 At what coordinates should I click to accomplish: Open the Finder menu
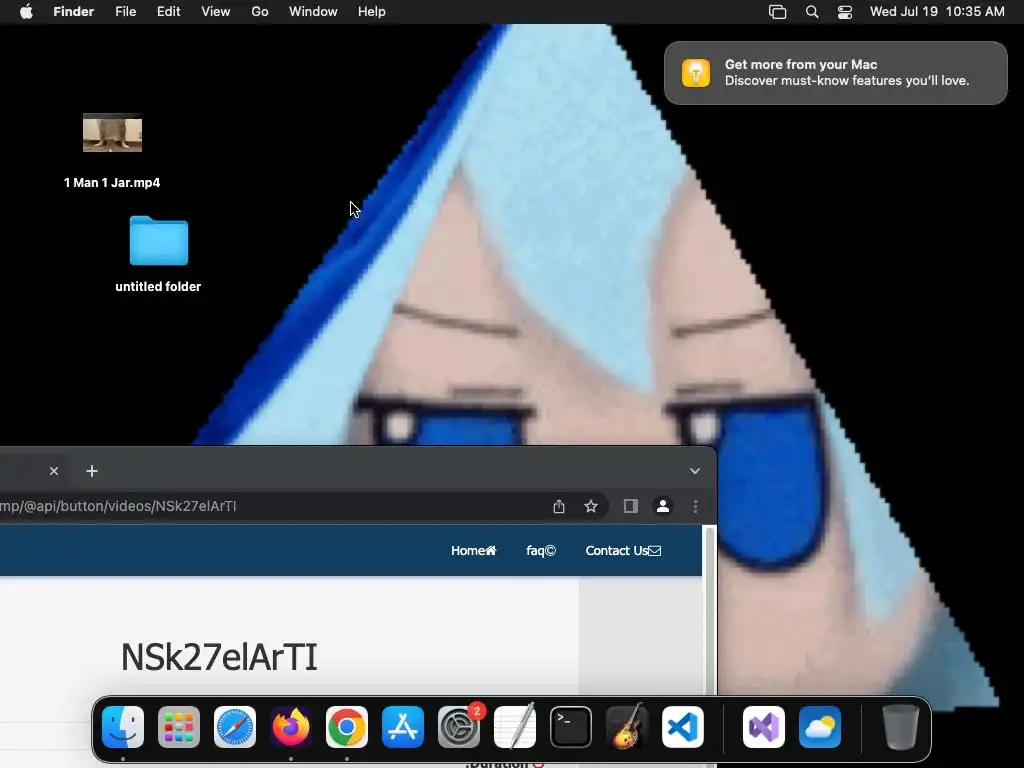[x=73, y=12]
